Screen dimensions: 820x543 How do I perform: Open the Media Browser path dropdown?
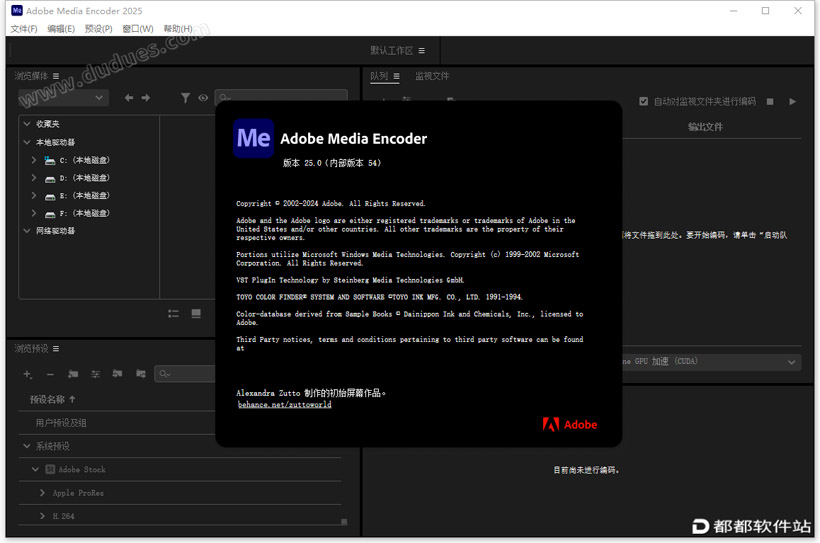(63, 98)
